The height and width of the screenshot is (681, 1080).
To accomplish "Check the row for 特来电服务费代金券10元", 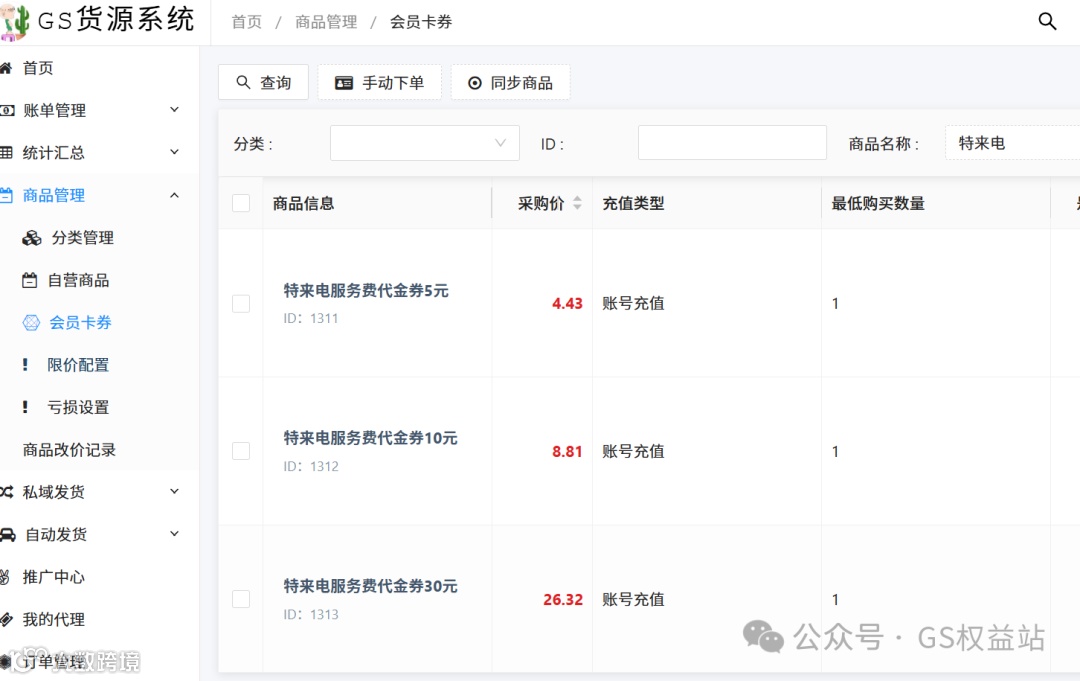I will tap(241, 451).
